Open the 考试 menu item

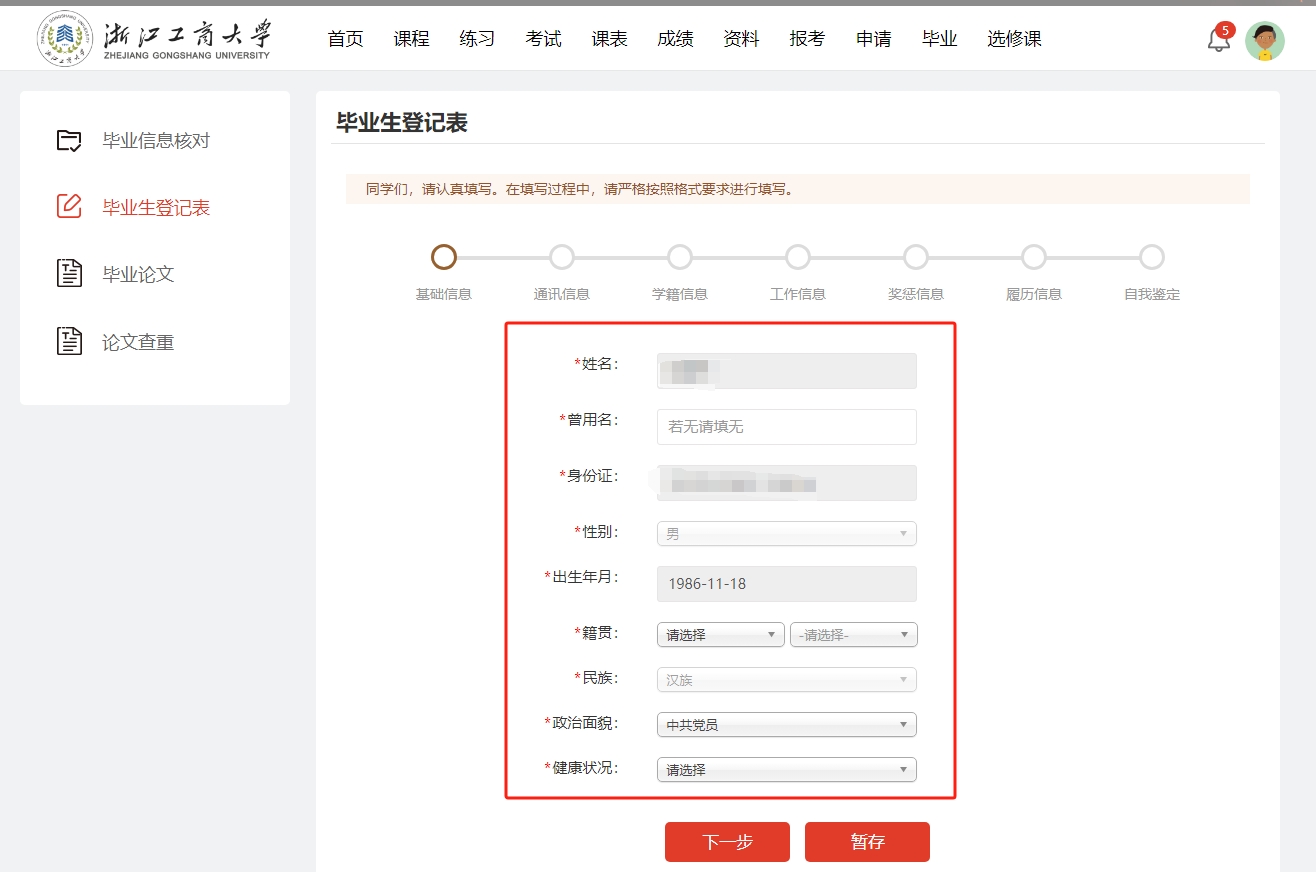pos(543,39)
